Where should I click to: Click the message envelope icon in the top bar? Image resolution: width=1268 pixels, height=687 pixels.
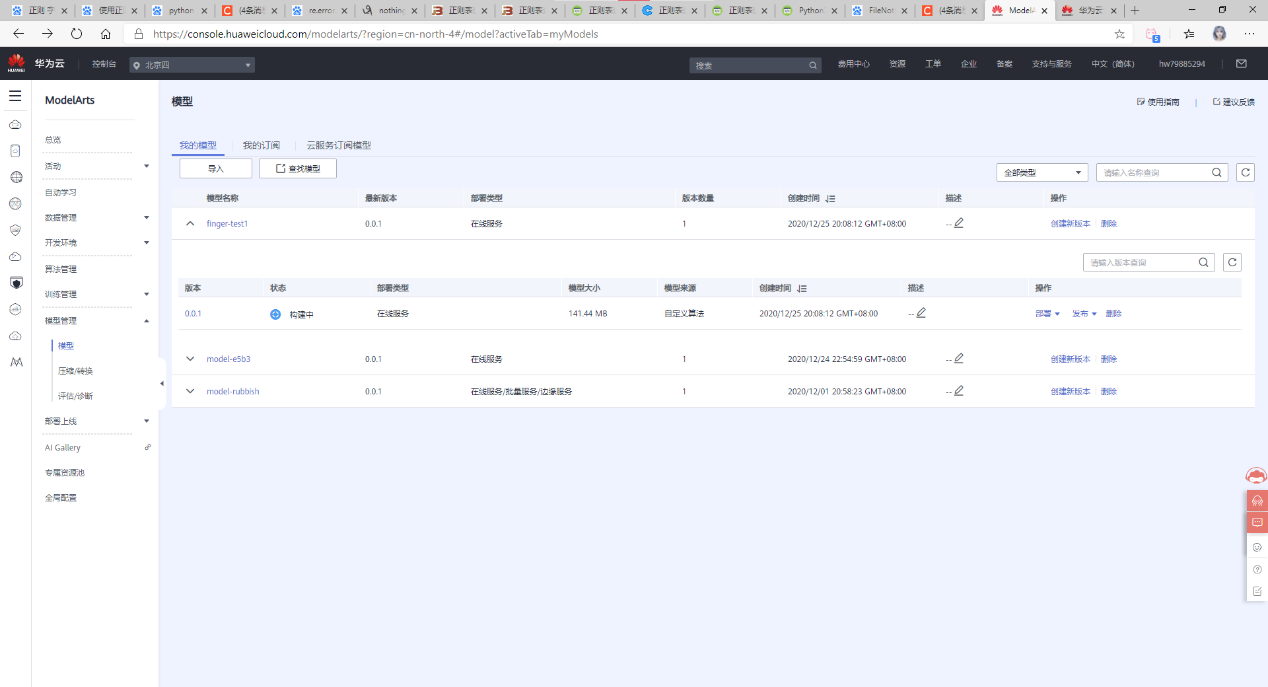[1241, 63]
